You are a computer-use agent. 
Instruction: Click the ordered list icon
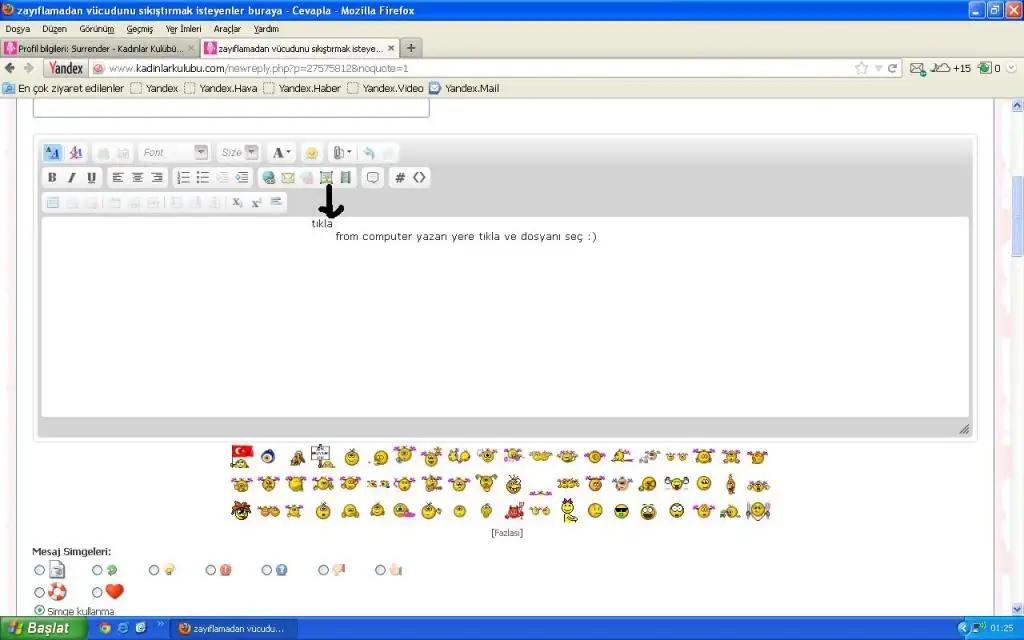[183, 178]
